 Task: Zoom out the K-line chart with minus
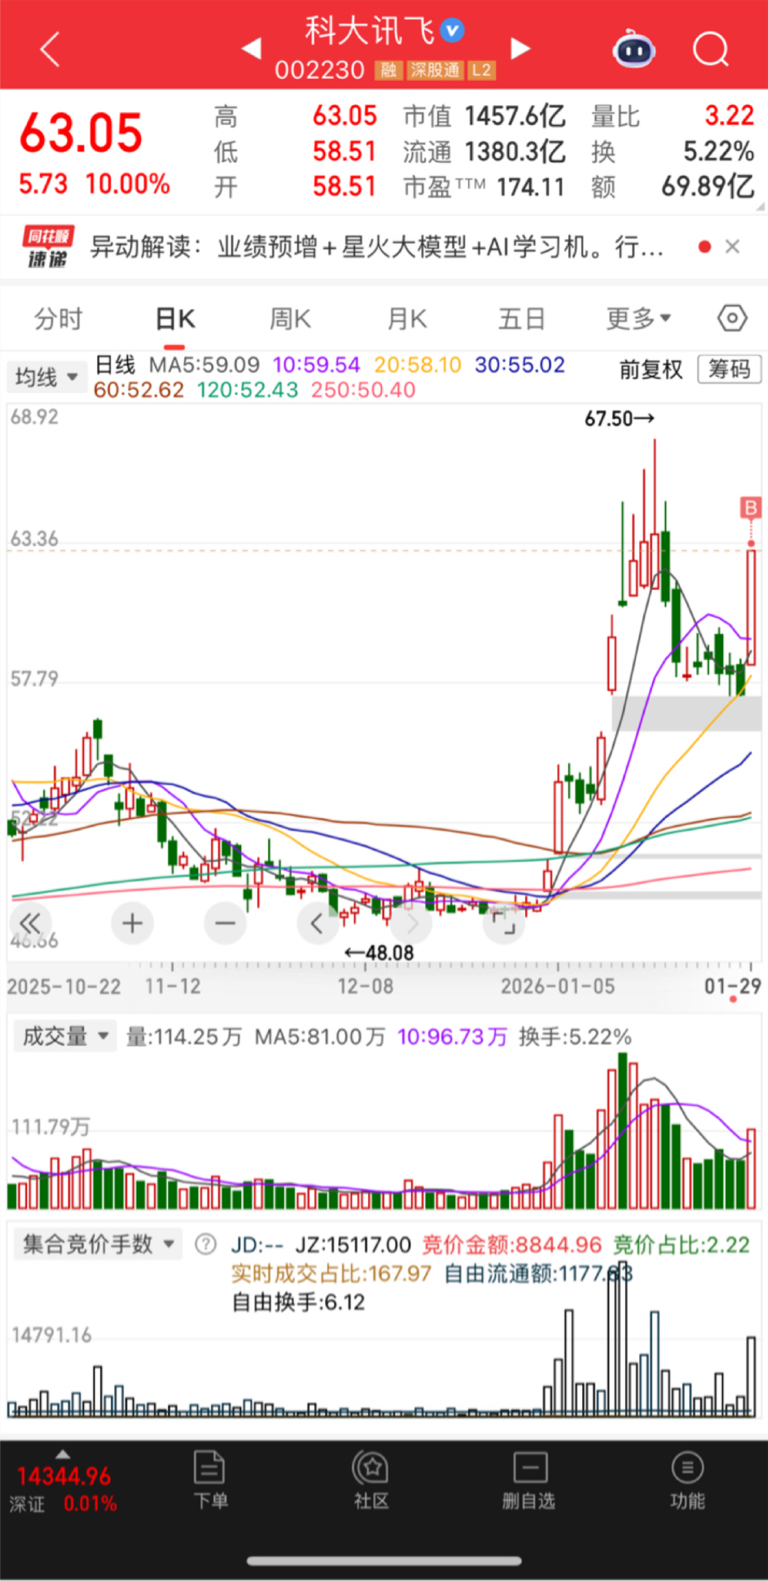click(225, 923)
